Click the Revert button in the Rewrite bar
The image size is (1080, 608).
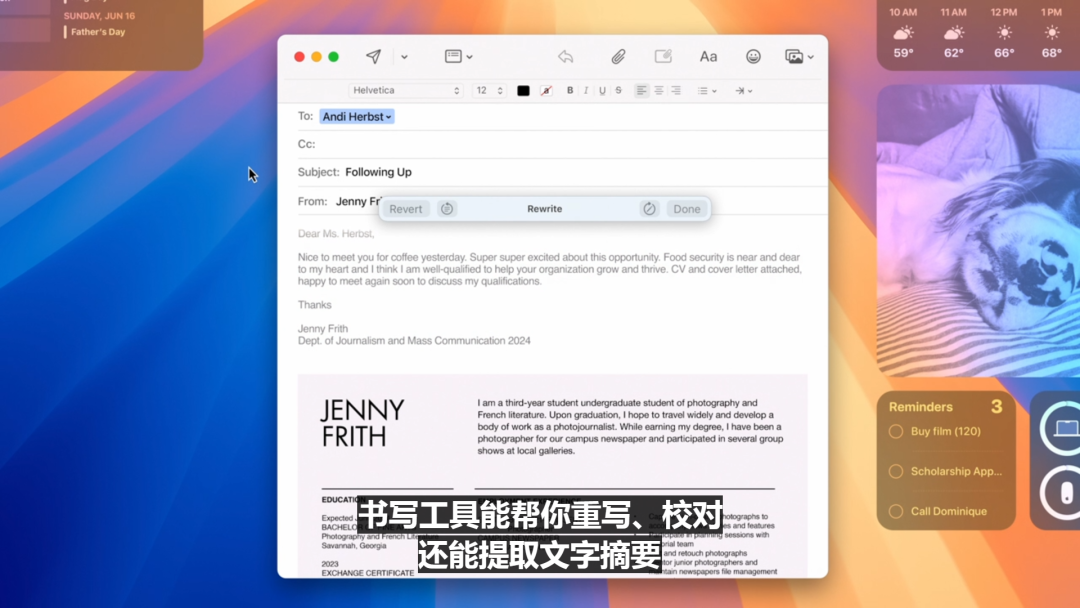pyautogui.click(x=406, y=209)
